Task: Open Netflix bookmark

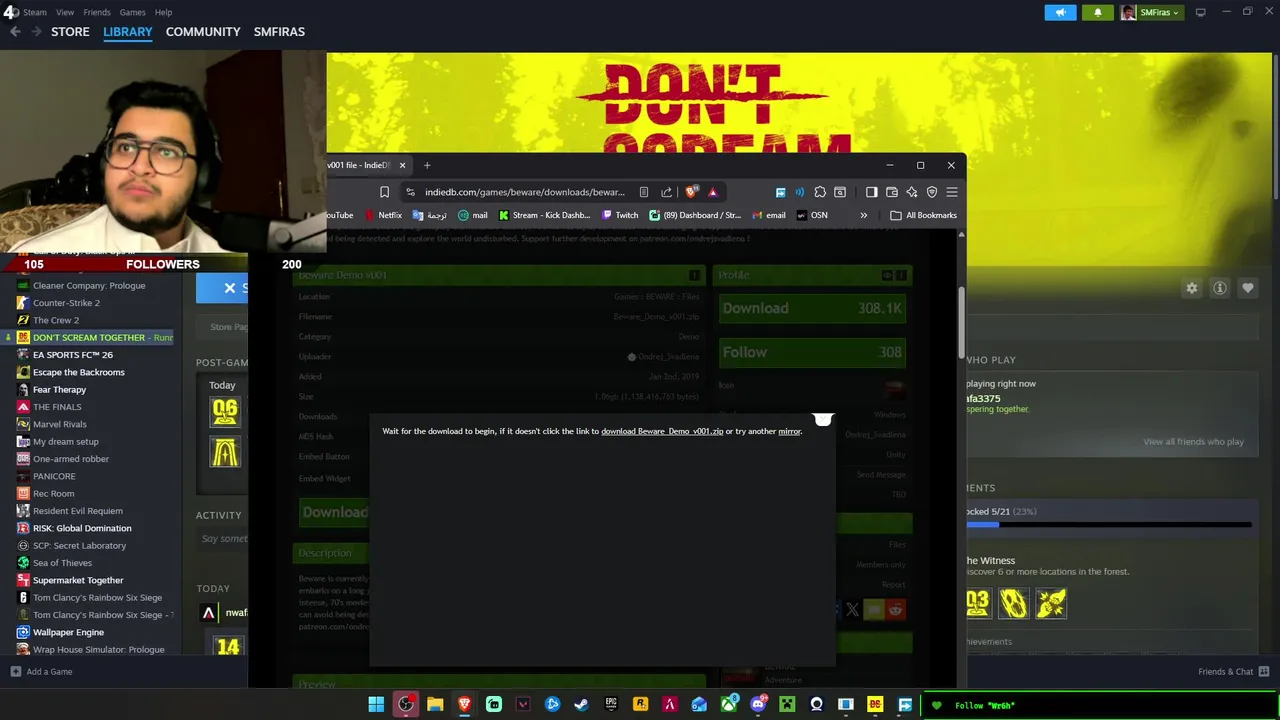Action: click(383, 215)
